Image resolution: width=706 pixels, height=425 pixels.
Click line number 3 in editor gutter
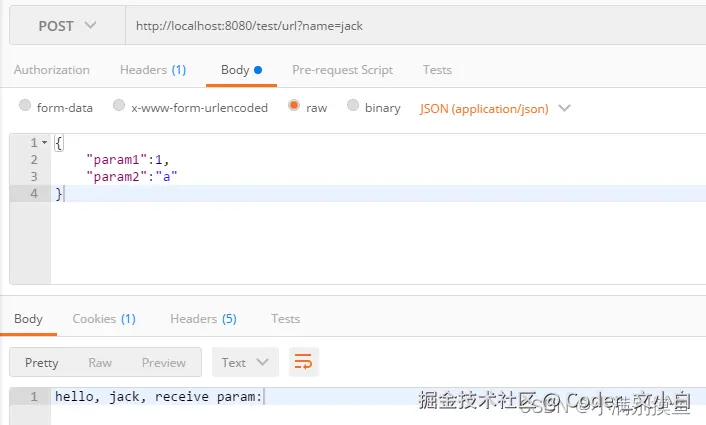coord(34,176)
